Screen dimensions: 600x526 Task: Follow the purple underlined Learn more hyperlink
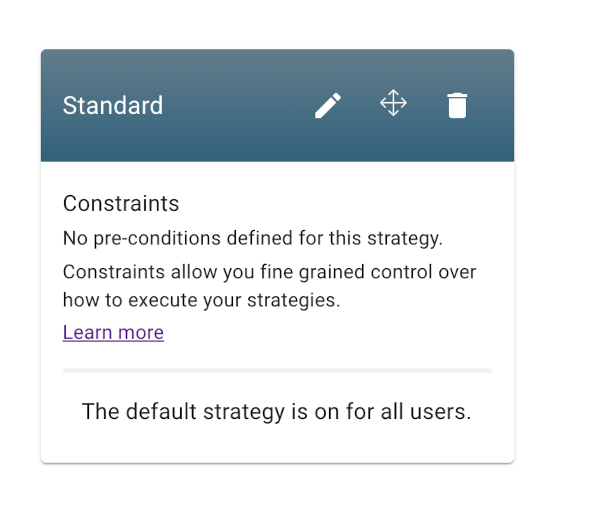113,332
